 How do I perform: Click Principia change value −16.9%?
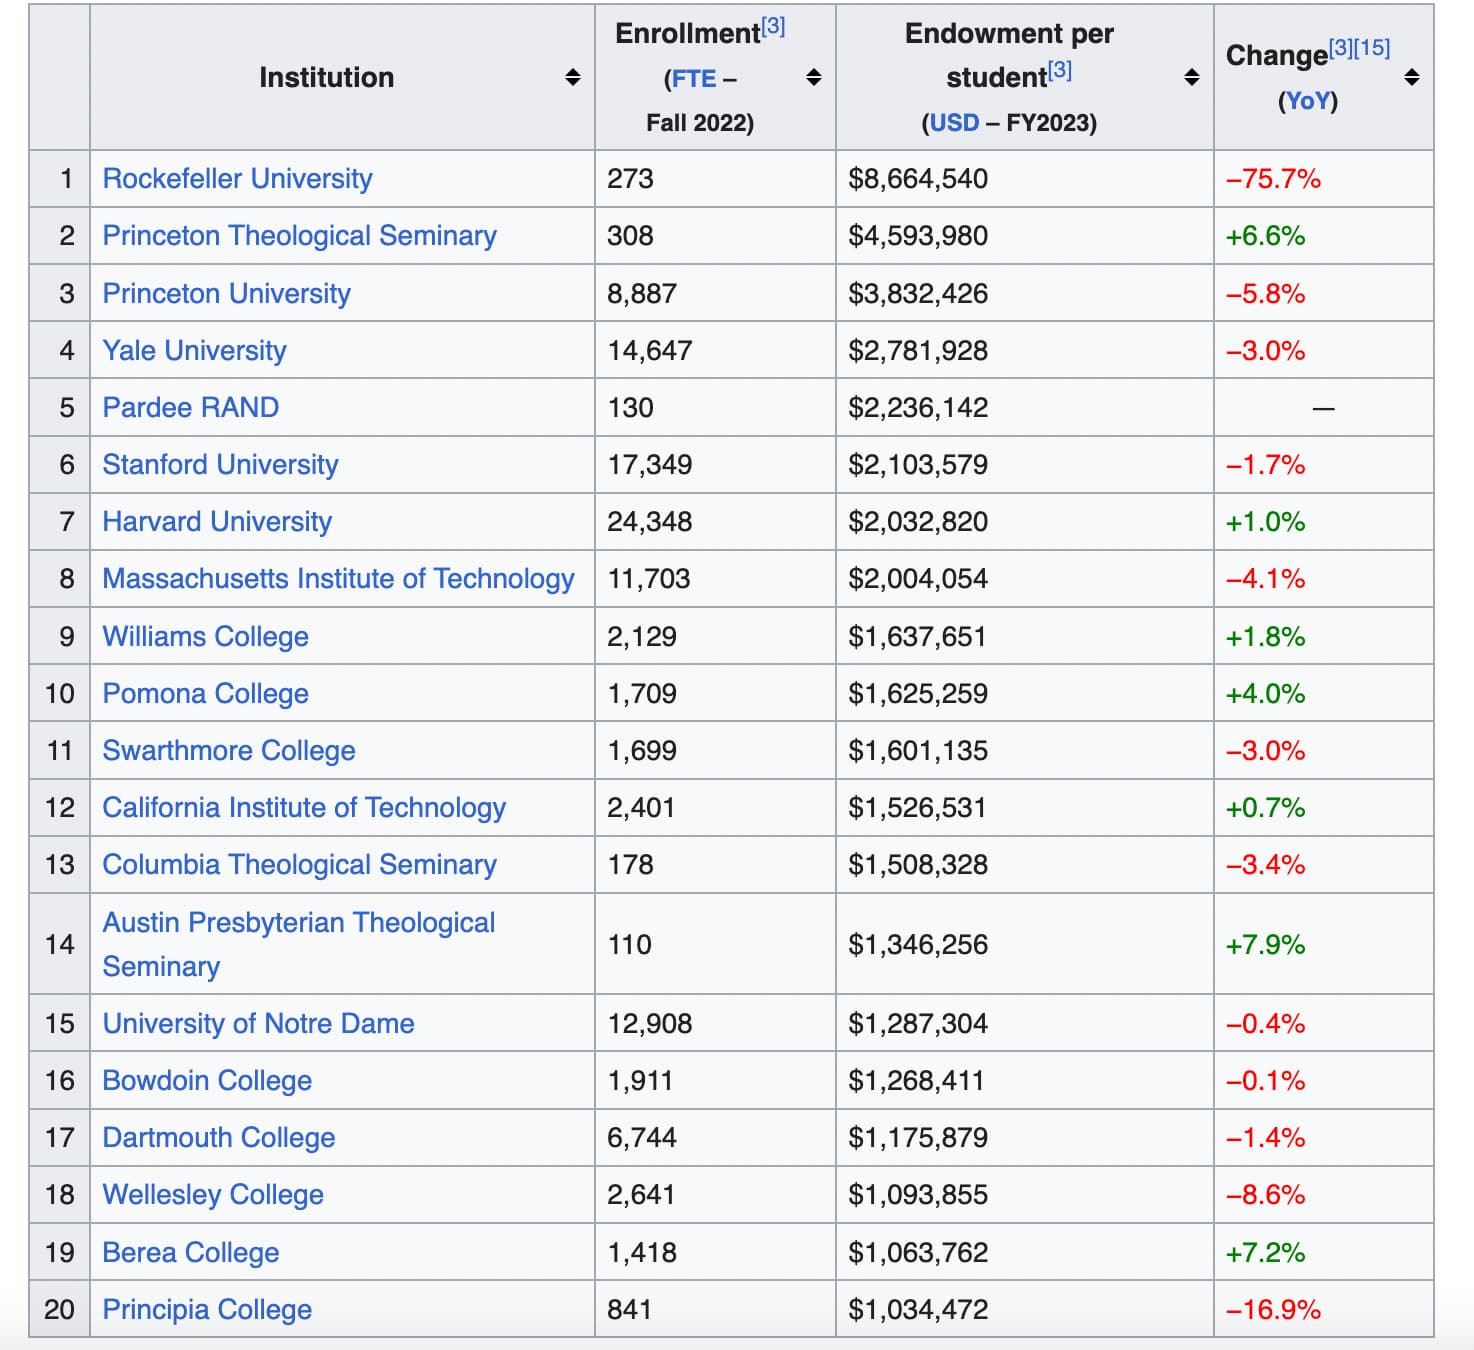click(1273, 1310)
